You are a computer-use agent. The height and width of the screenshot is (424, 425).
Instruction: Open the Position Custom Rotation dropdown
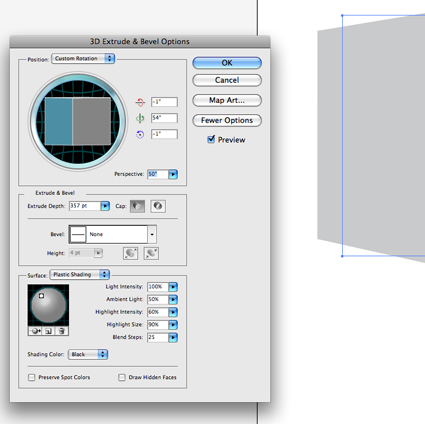83,59
